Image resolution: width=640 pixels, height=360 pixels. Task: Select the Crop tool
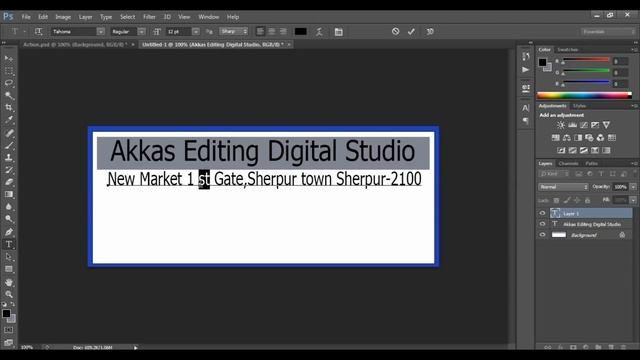coord(9,108)
